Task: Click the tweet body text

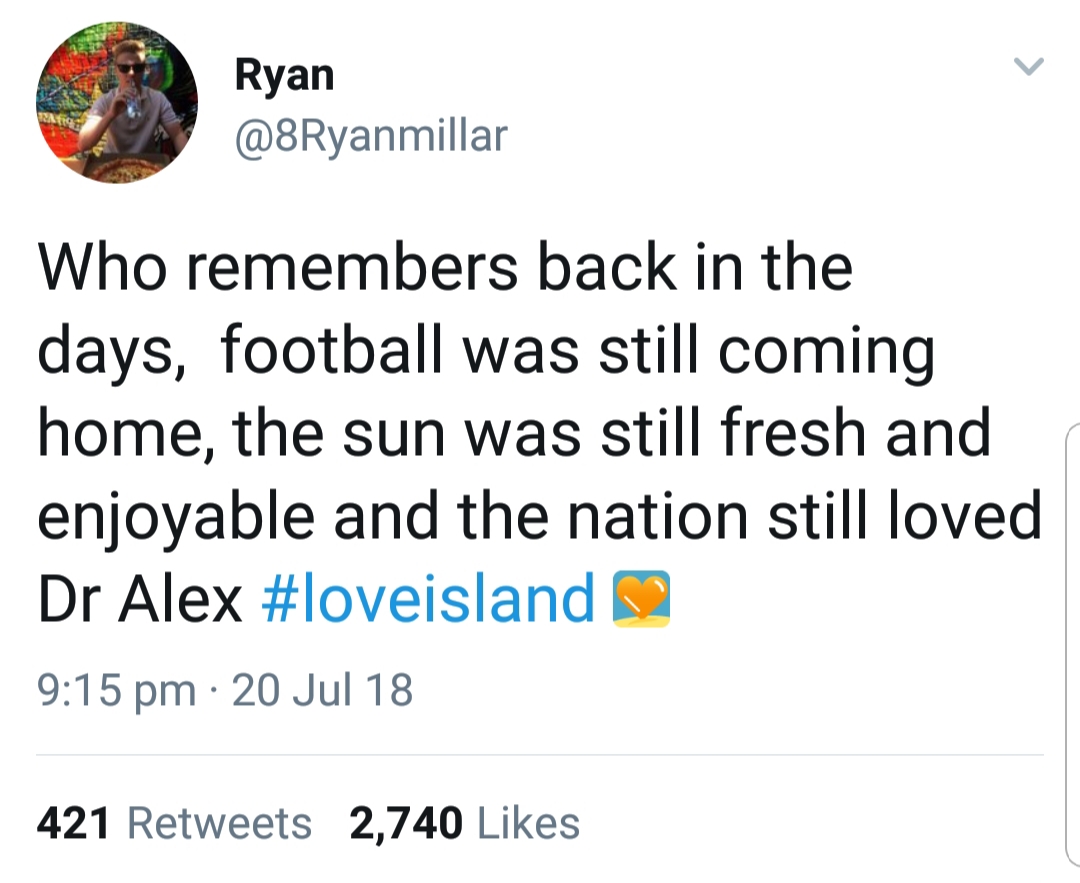Action: (x=539, y=433)
